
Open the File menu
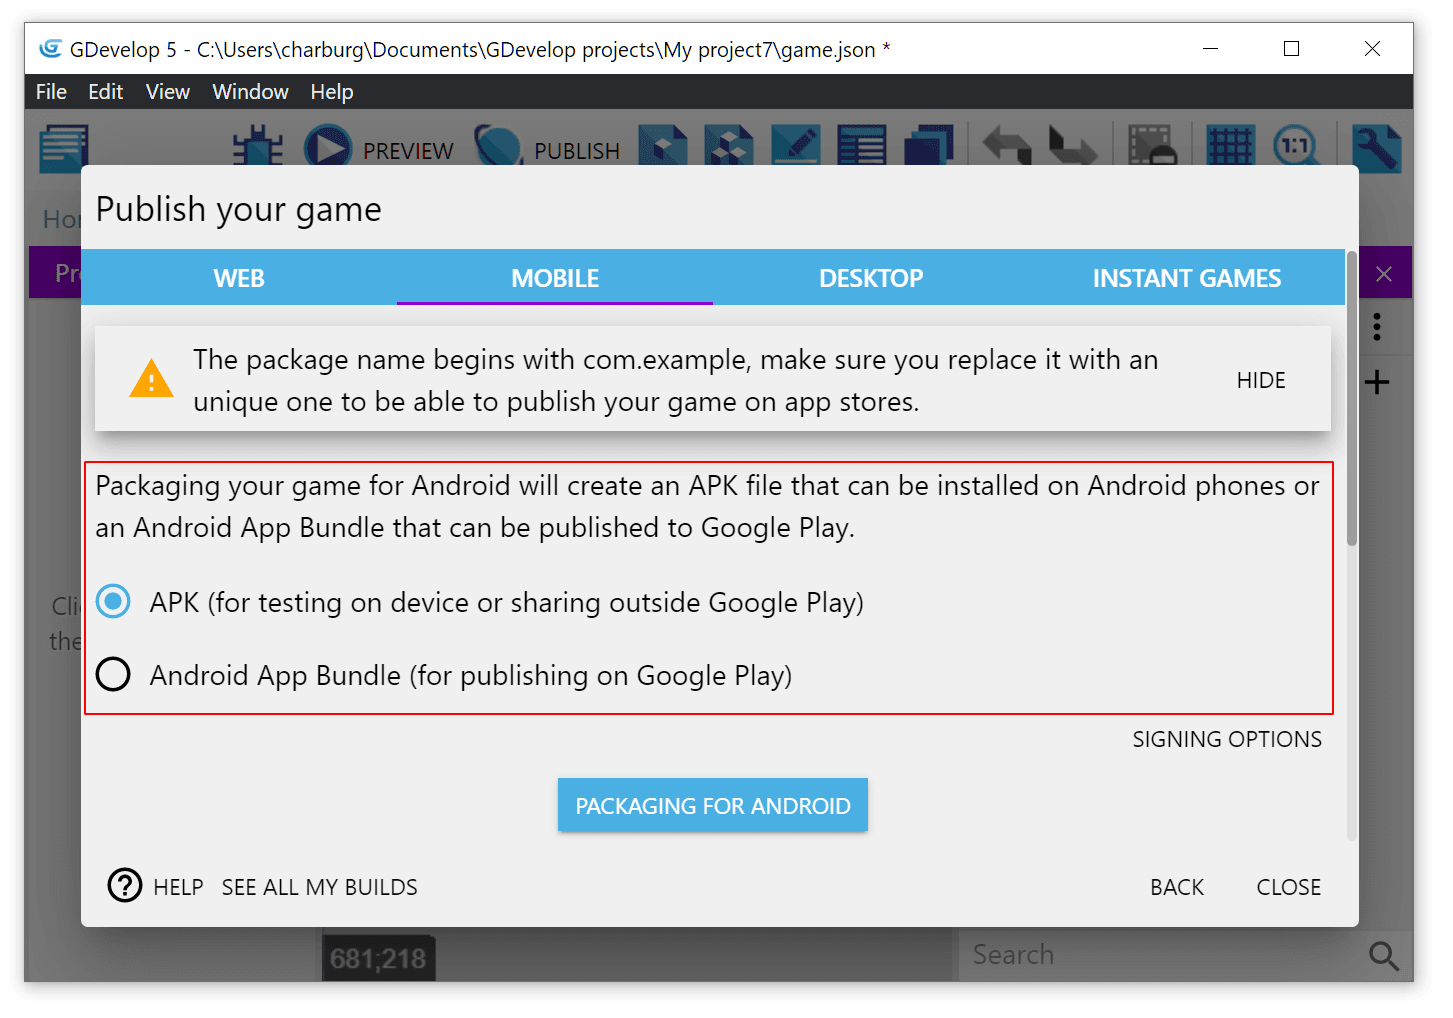pyautogui.click(x=51, y=92)
